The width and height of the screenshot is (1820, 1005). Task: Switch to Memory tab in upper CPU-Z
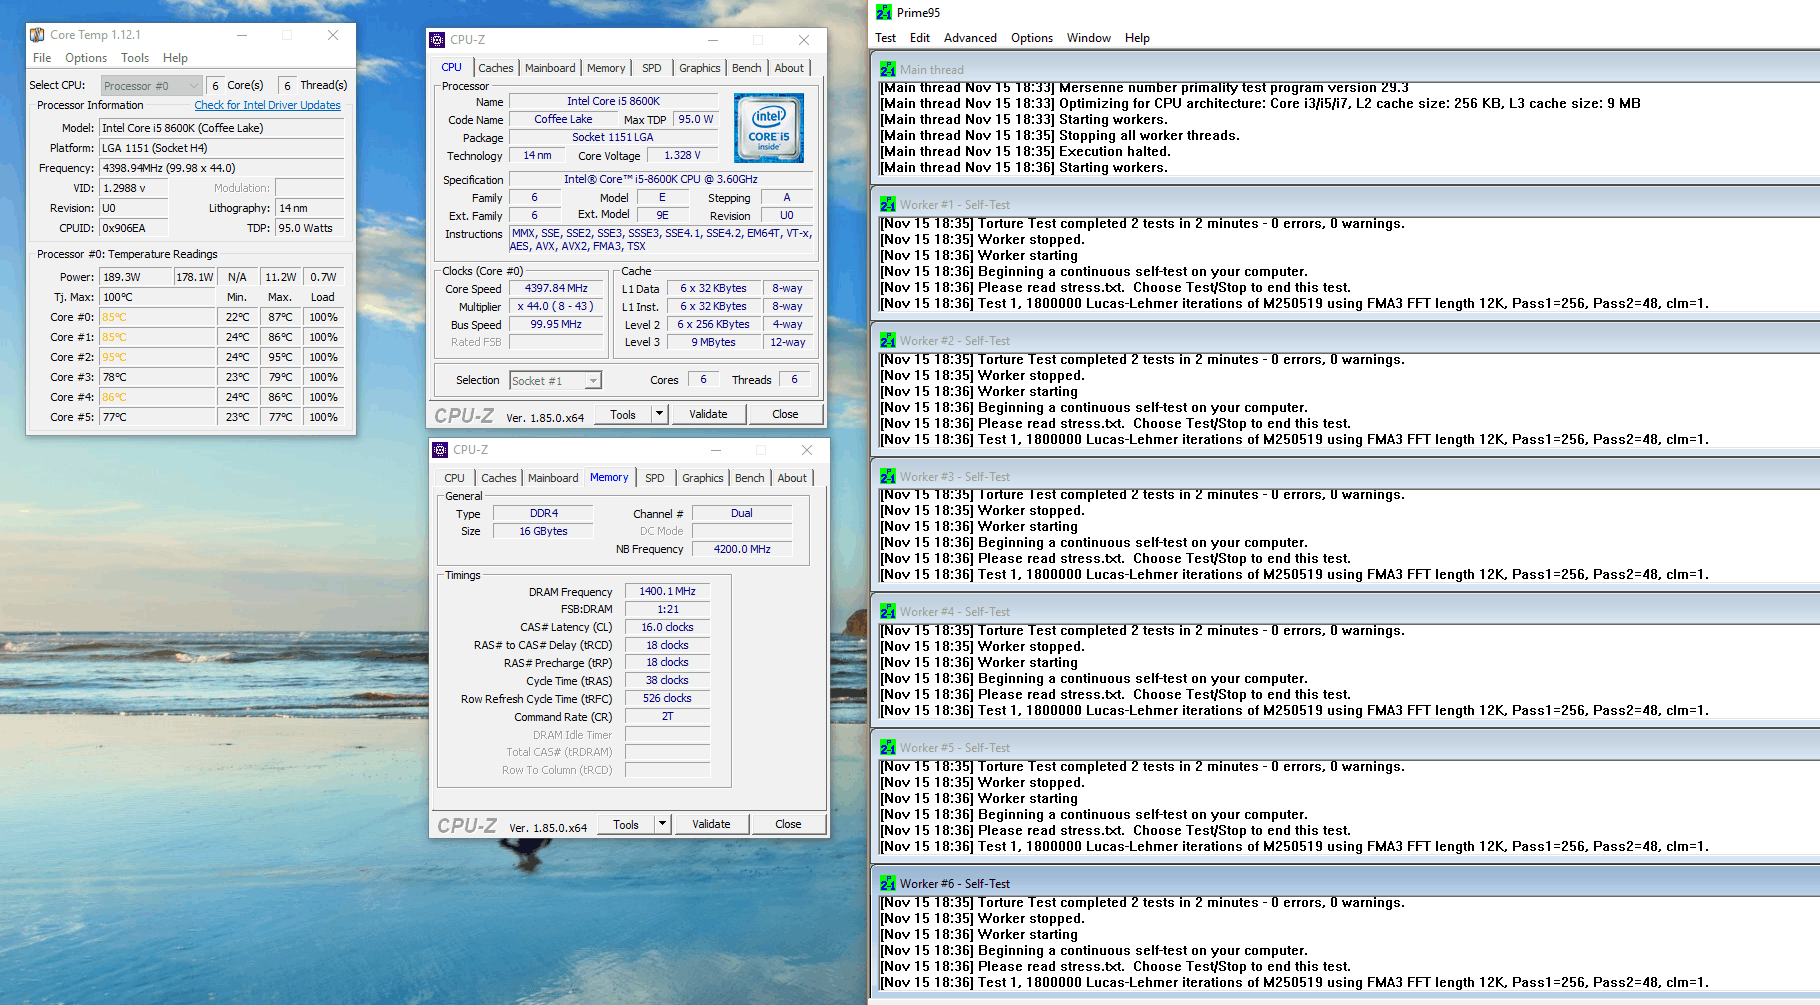tap(606, 68)
